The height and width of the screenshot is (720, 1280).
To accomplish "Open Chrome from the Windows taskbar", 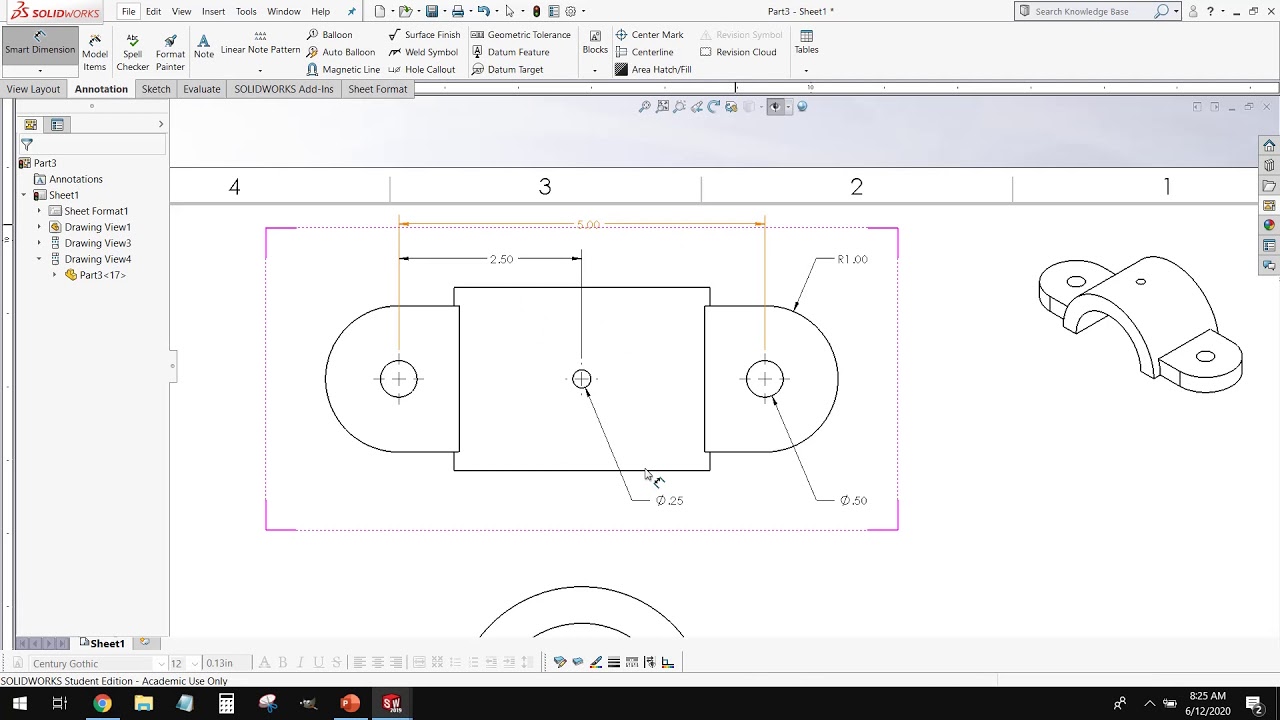I will pos(102,703).
